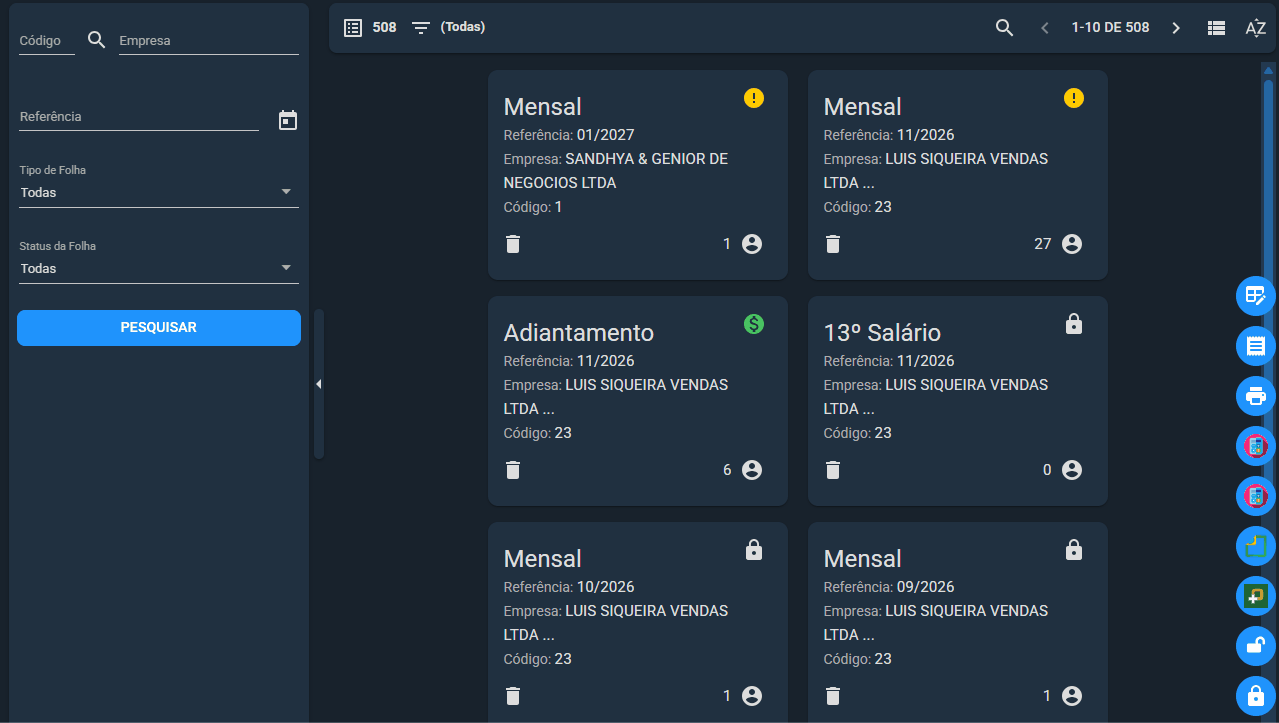Delete the 13º Salário payroll card

click(833, 470)
